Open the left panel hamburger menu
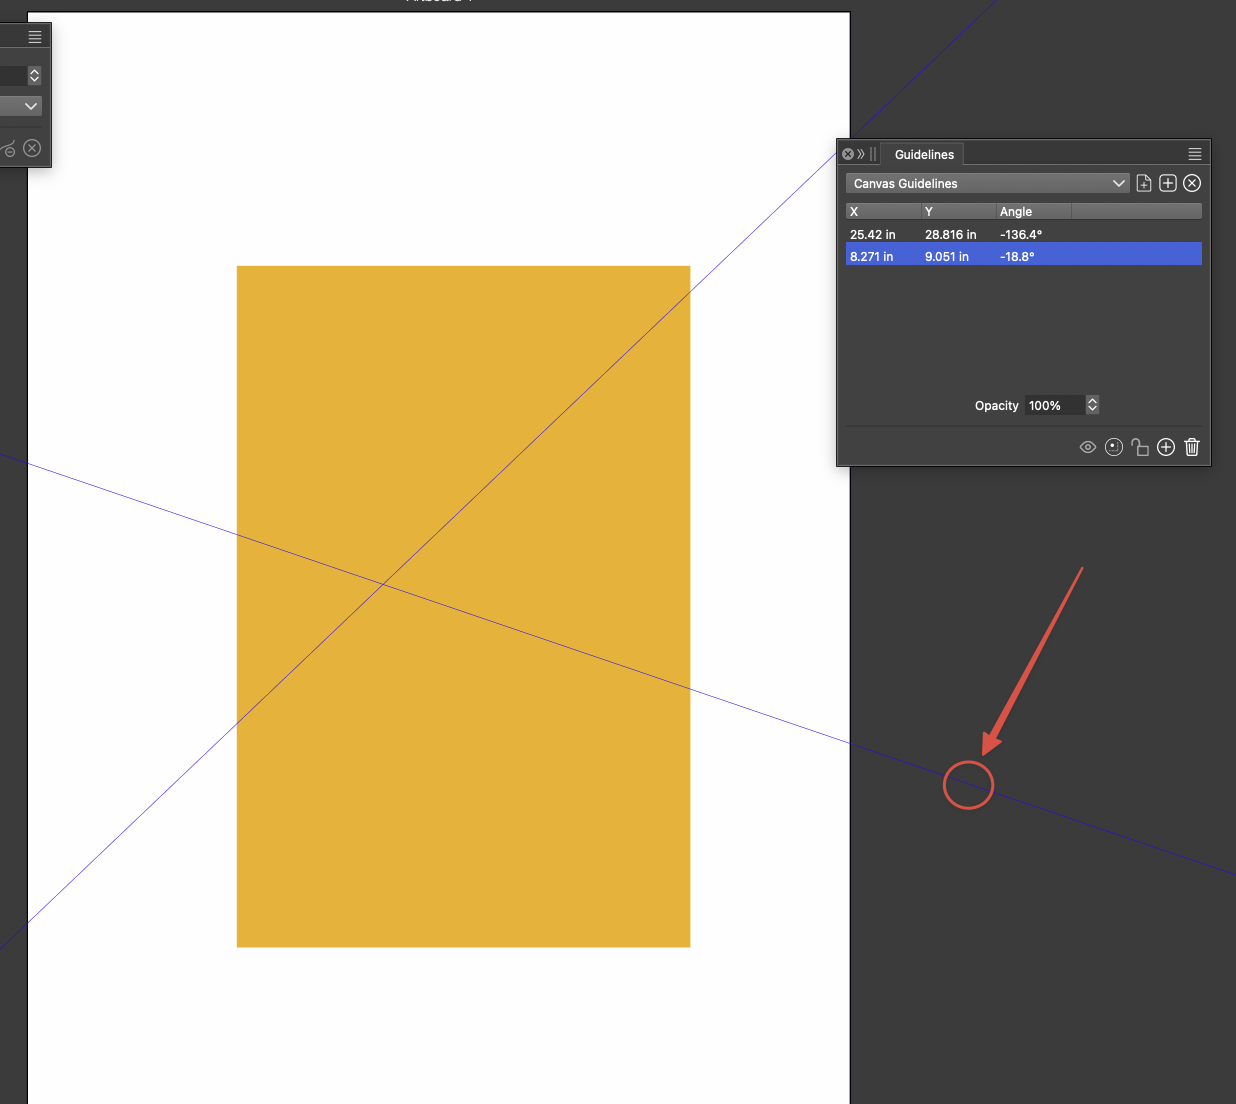 (35, 37)
